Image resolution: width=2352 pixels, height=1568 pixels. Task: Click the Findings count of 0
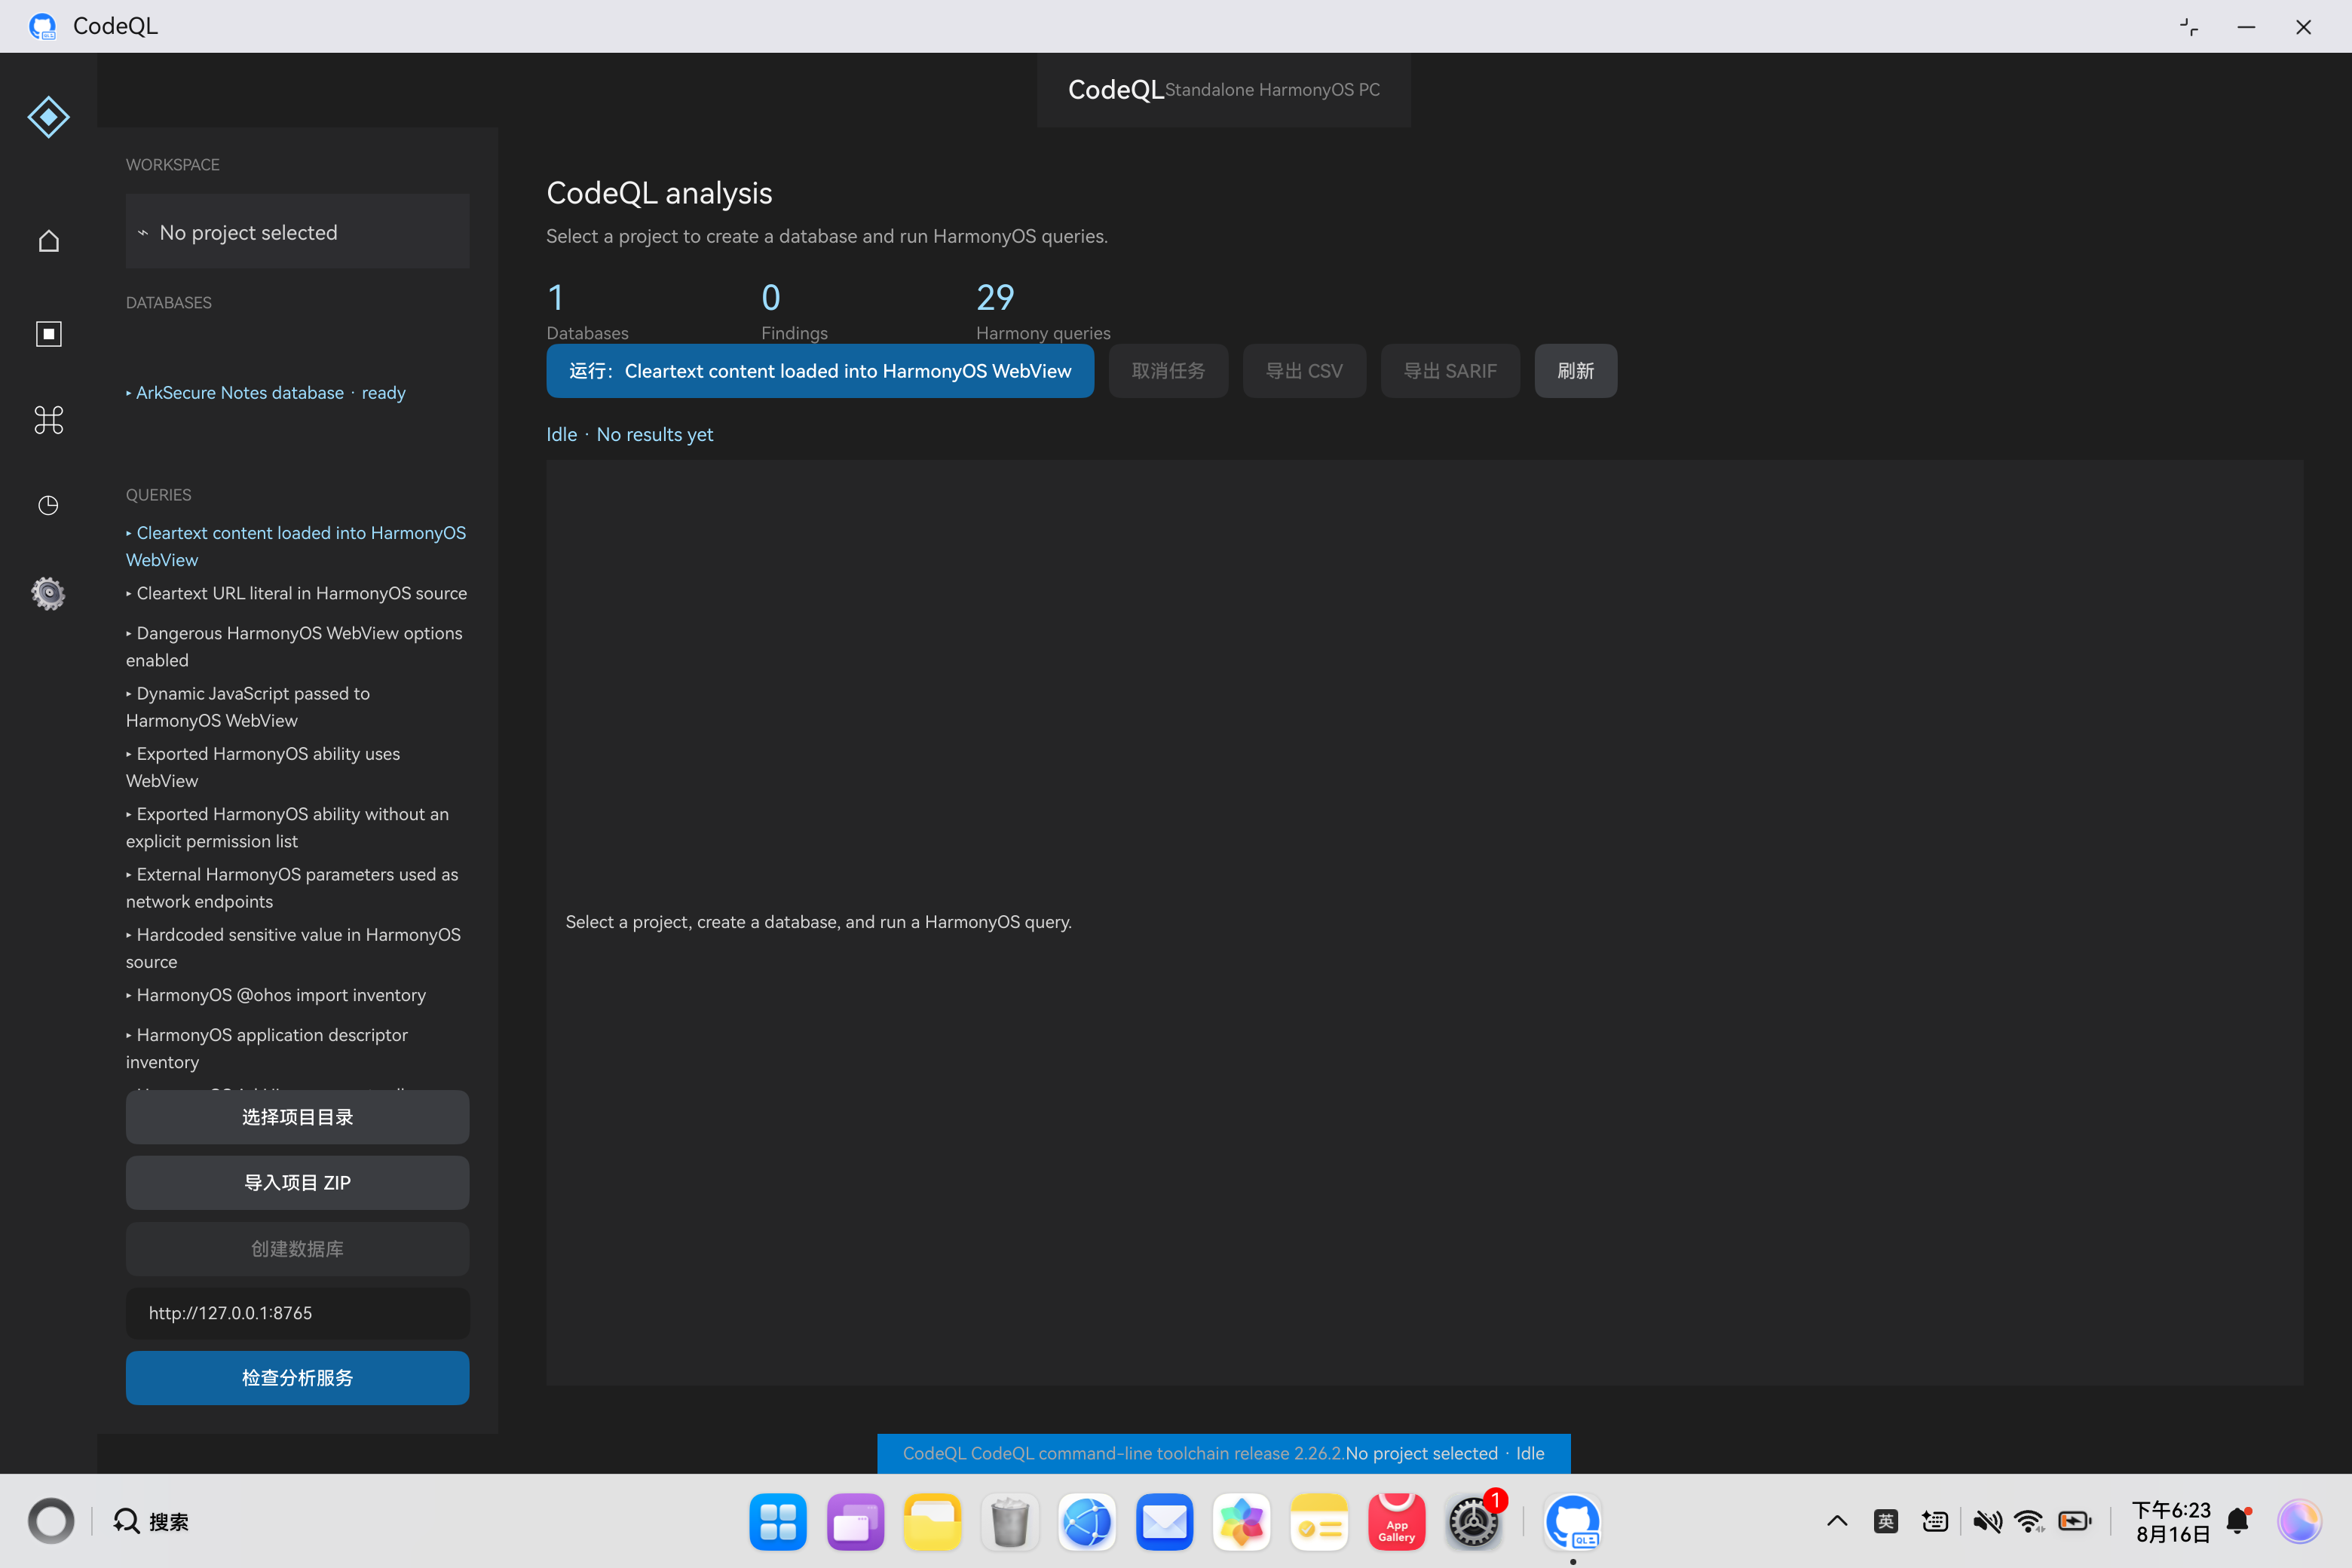(x=771, y=297)
